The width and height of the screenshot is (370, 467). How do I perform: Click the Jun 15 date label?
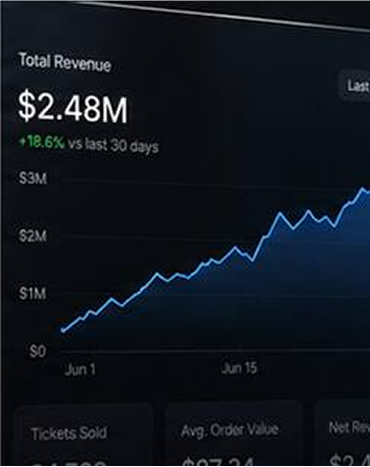[239, 368]
